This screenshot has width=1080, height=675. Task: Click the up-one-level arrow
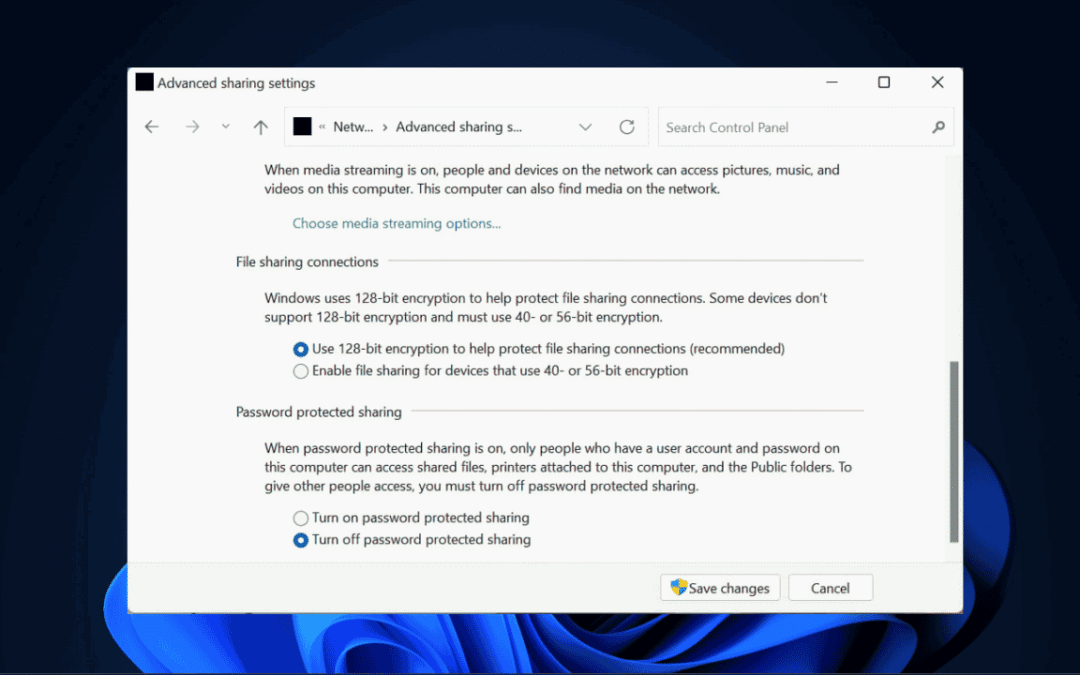click(x=260, y=127)
